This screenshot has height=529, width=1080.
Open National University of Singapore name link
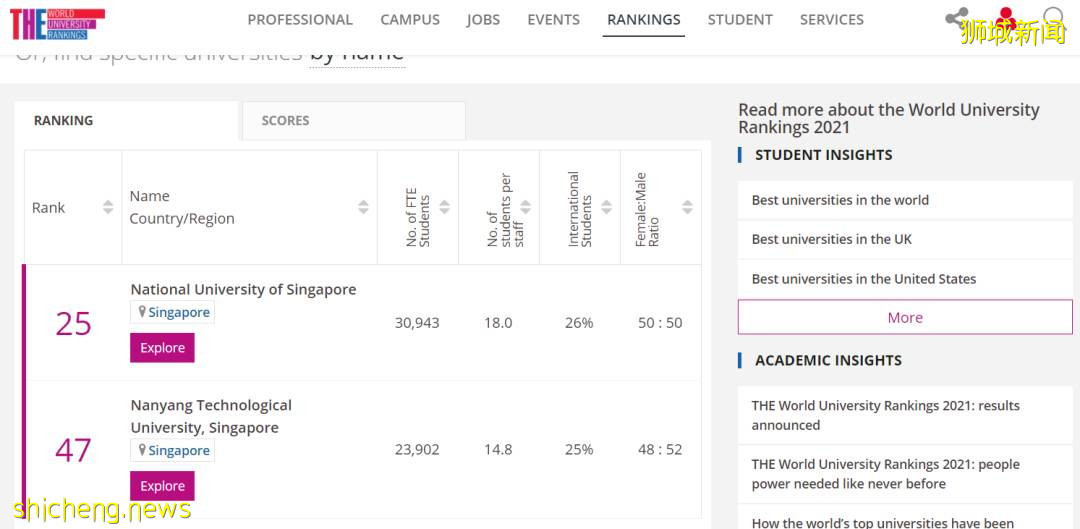point(243,289)
